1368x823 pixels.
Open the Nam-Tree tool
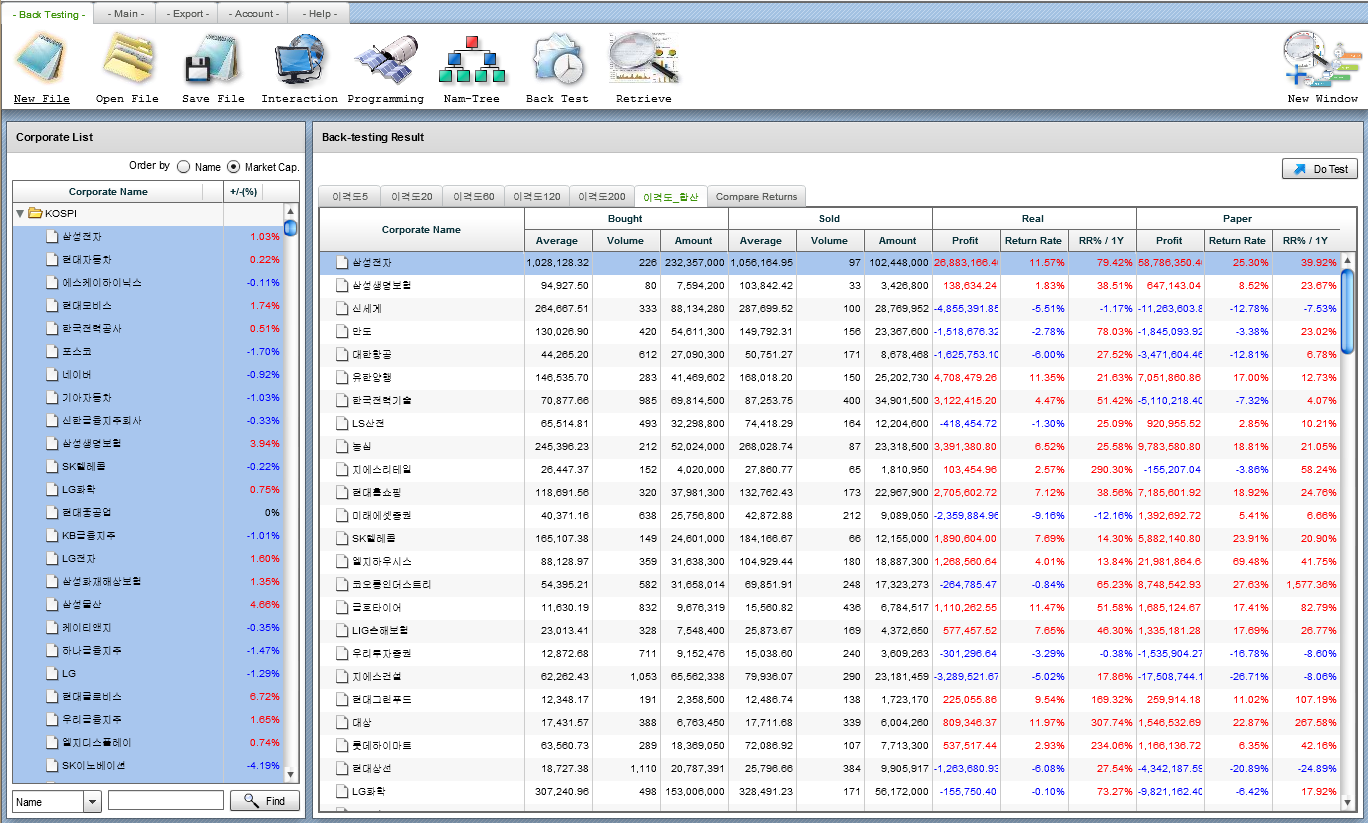(472, 60)
